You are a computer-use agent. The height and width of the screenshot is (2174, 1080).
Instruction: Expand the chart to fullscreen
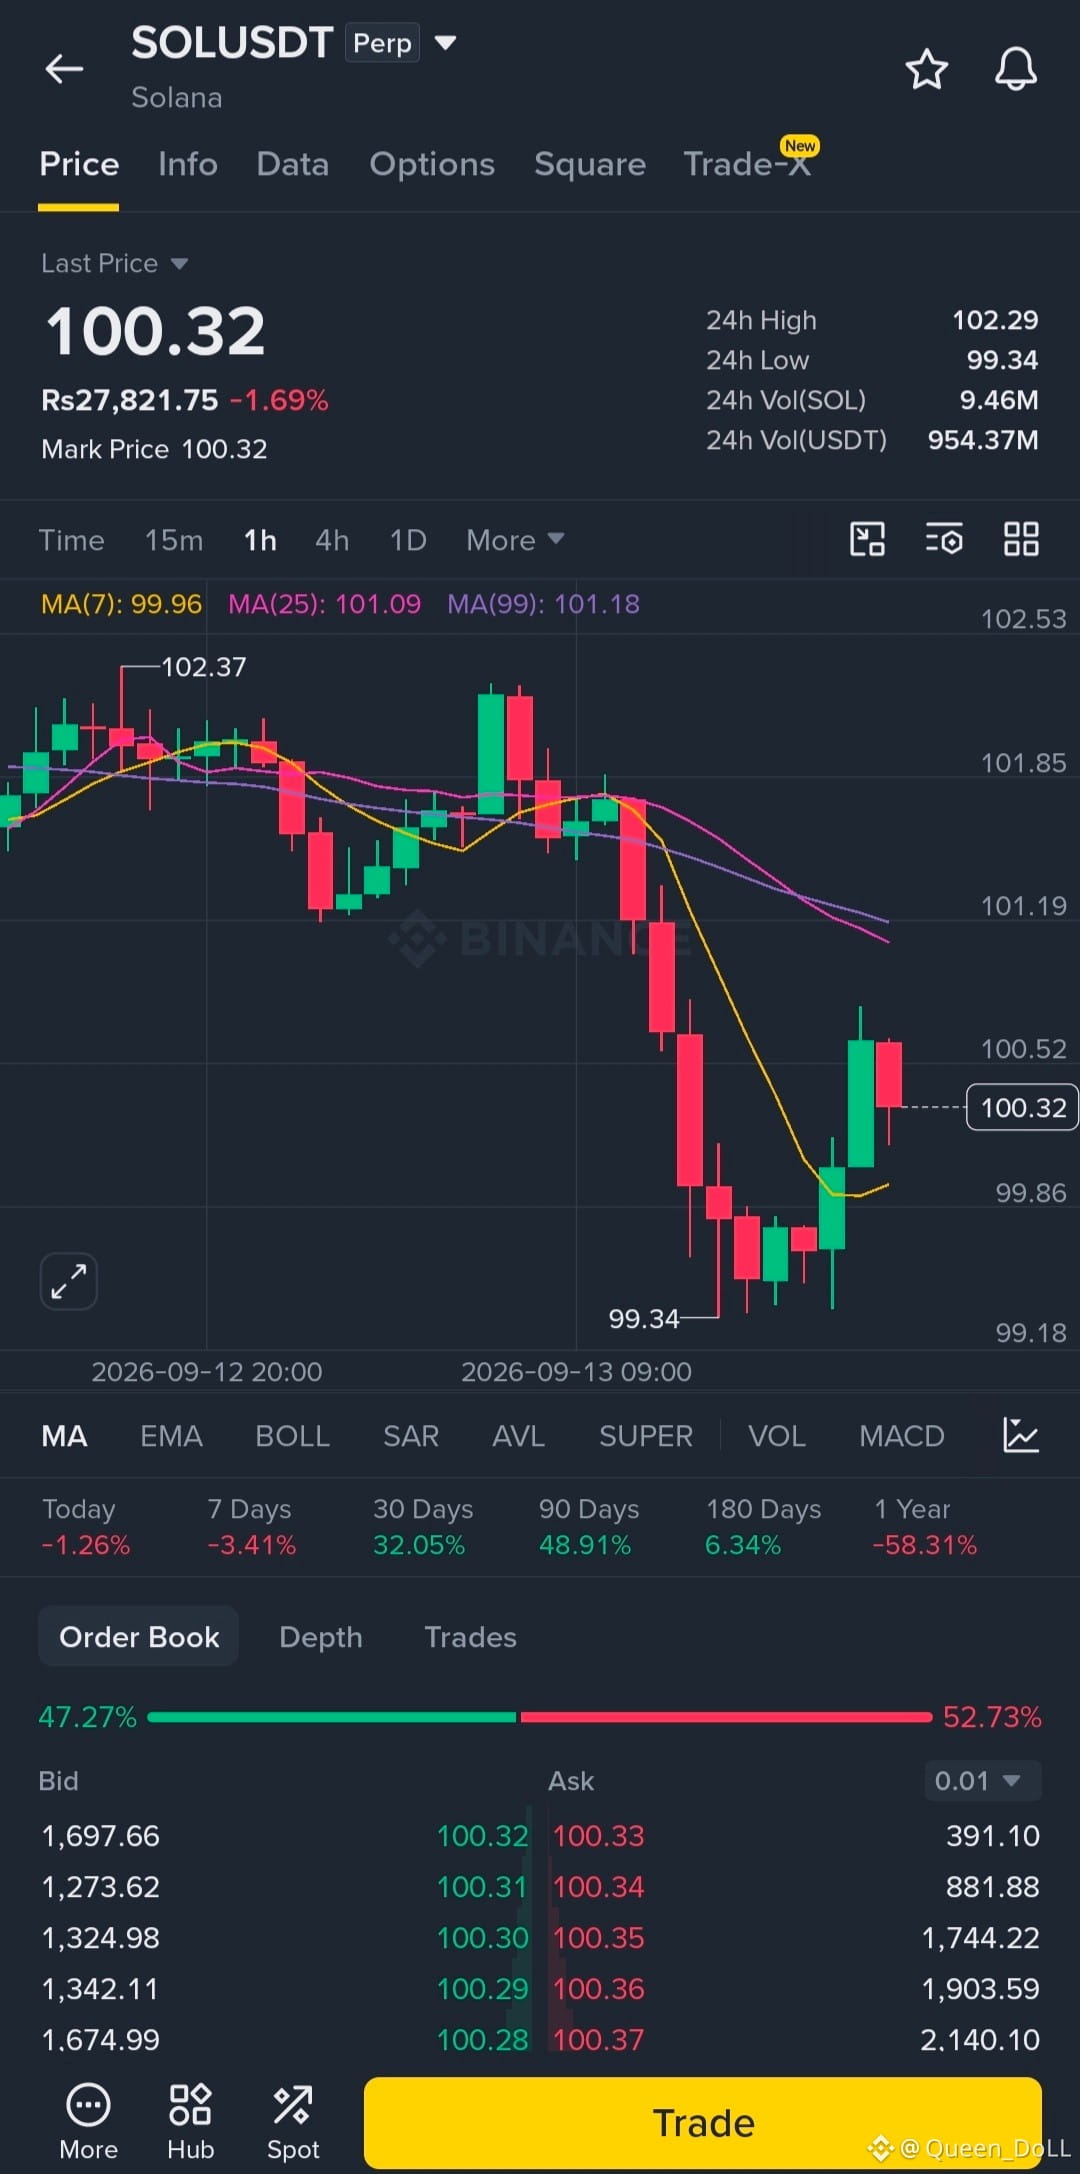tap(69, 1281)
